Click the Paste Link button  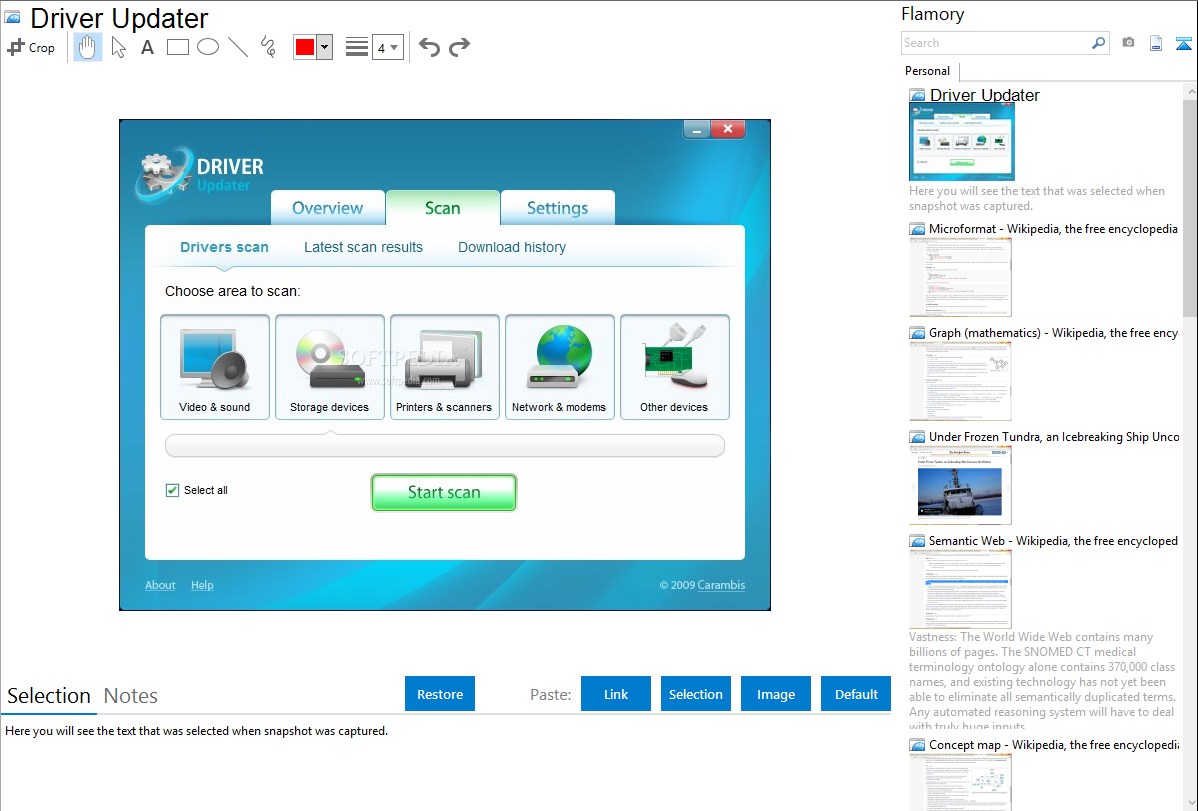[616, 693]
